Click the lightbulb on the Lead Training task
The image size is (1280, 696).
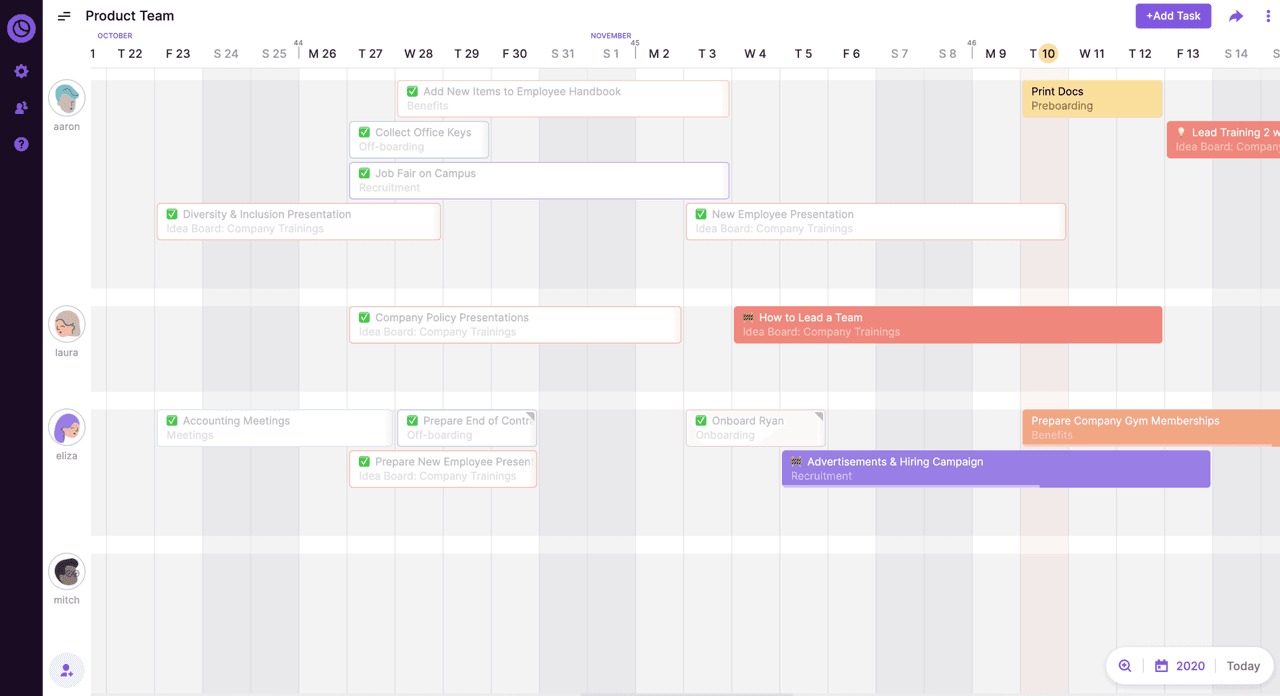pyautogui.click(x=1181, y=131)
